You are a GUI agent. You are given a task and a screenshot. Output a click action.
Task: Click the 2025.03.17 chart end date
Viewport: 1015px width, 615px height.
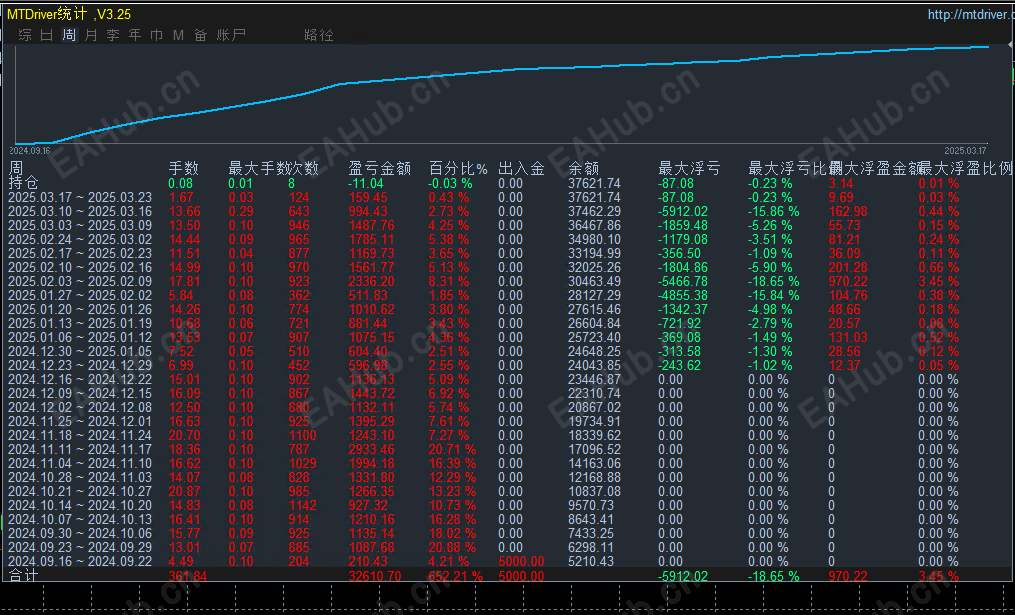pyautogui.click(x=965, y=151)
